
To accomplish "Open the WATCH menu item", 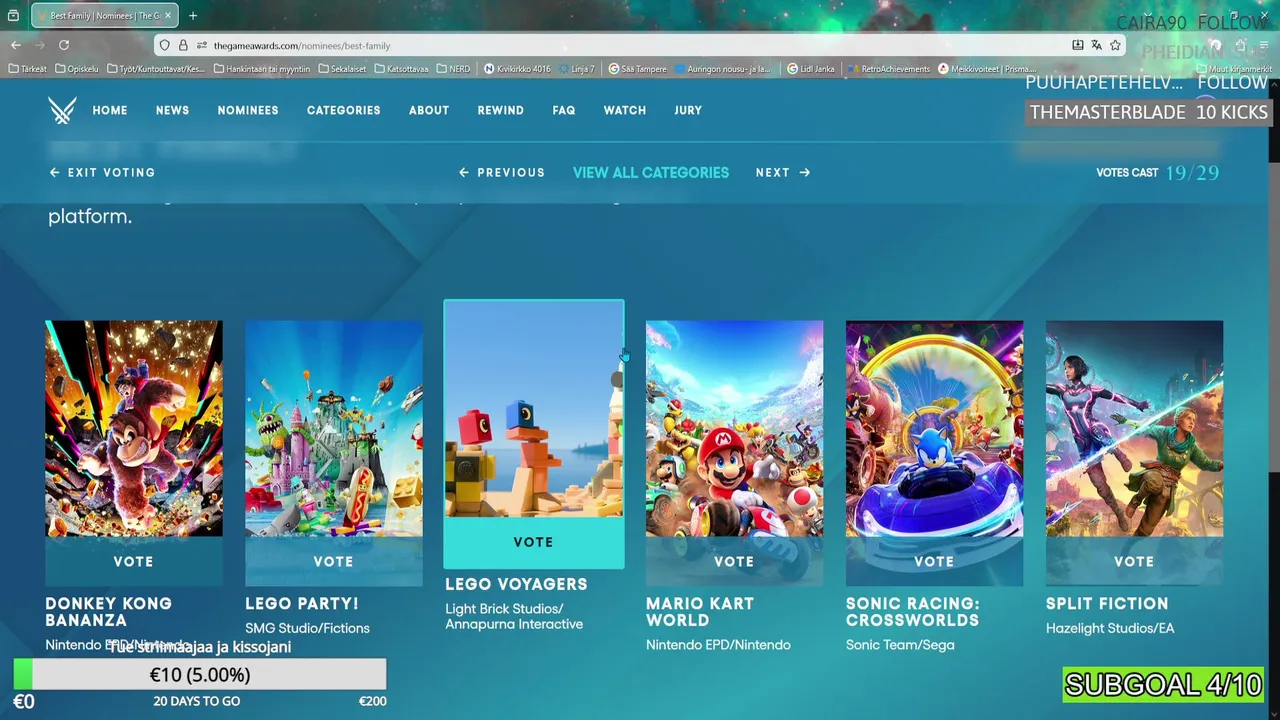I will [625, 110].
